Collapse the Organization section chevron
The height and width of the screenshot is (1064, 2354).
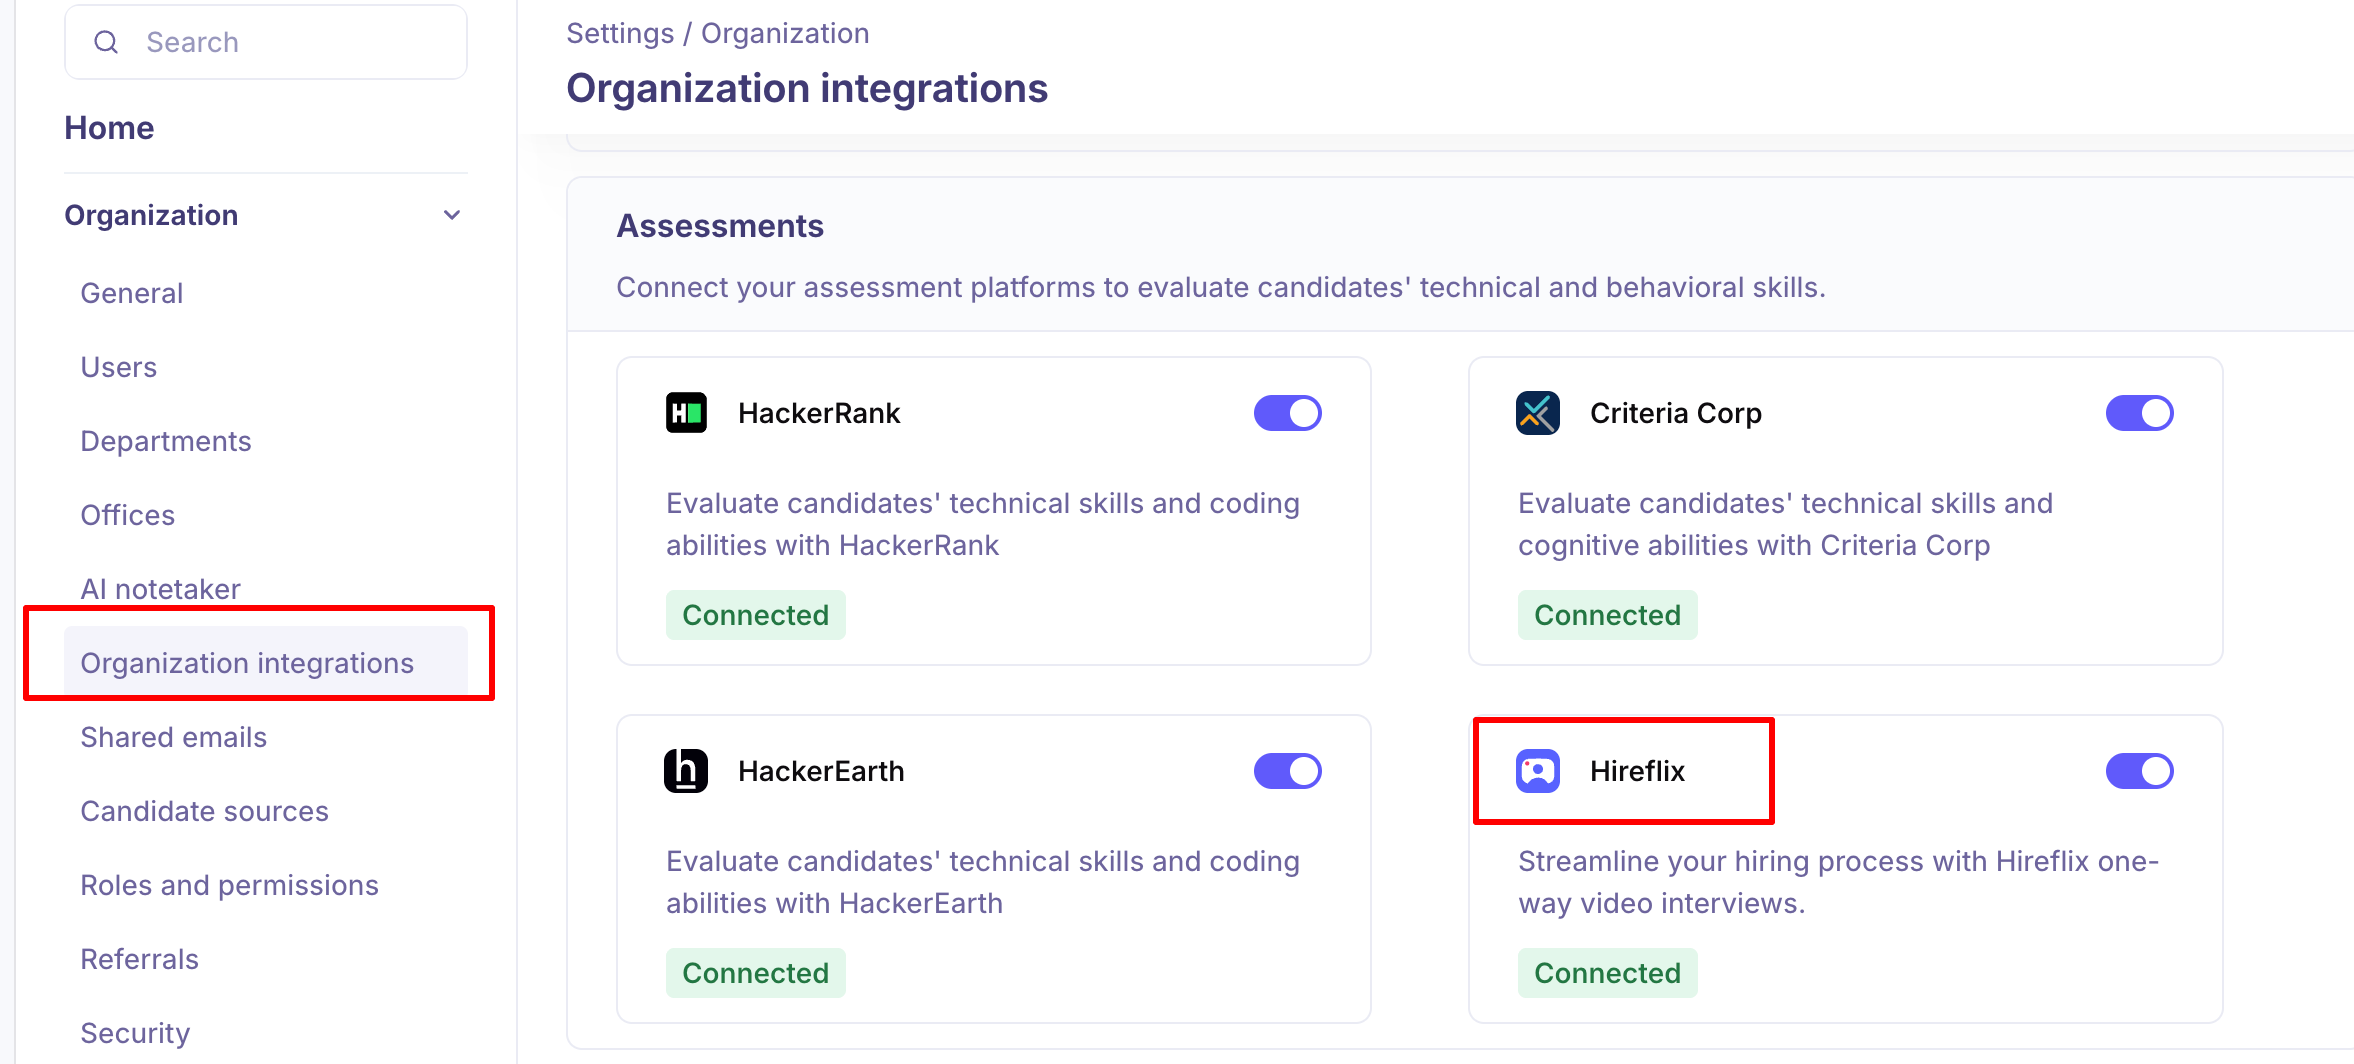coord(452,215)
